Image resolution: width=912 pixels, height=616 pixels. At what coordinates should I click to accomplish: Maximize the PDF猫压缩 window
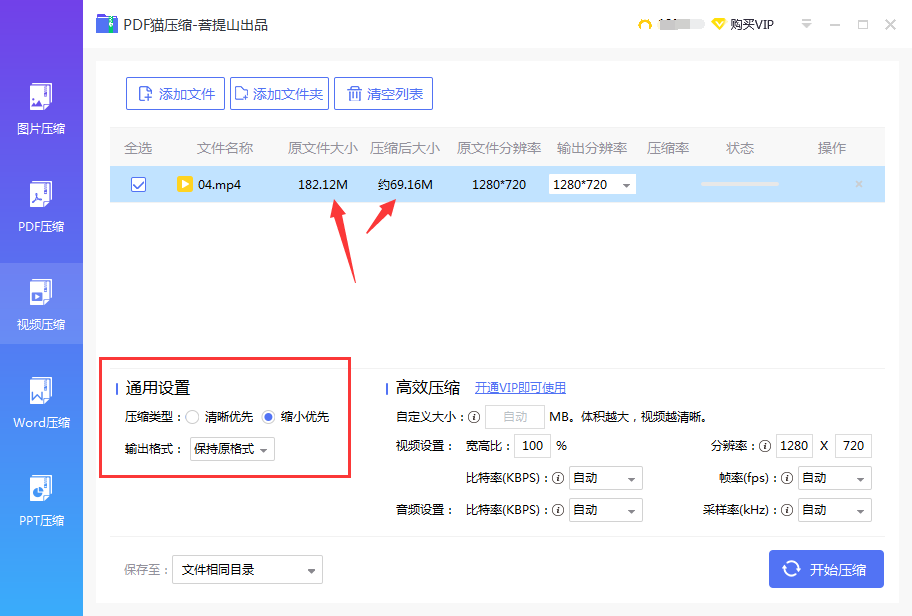(x=863, y=24)
